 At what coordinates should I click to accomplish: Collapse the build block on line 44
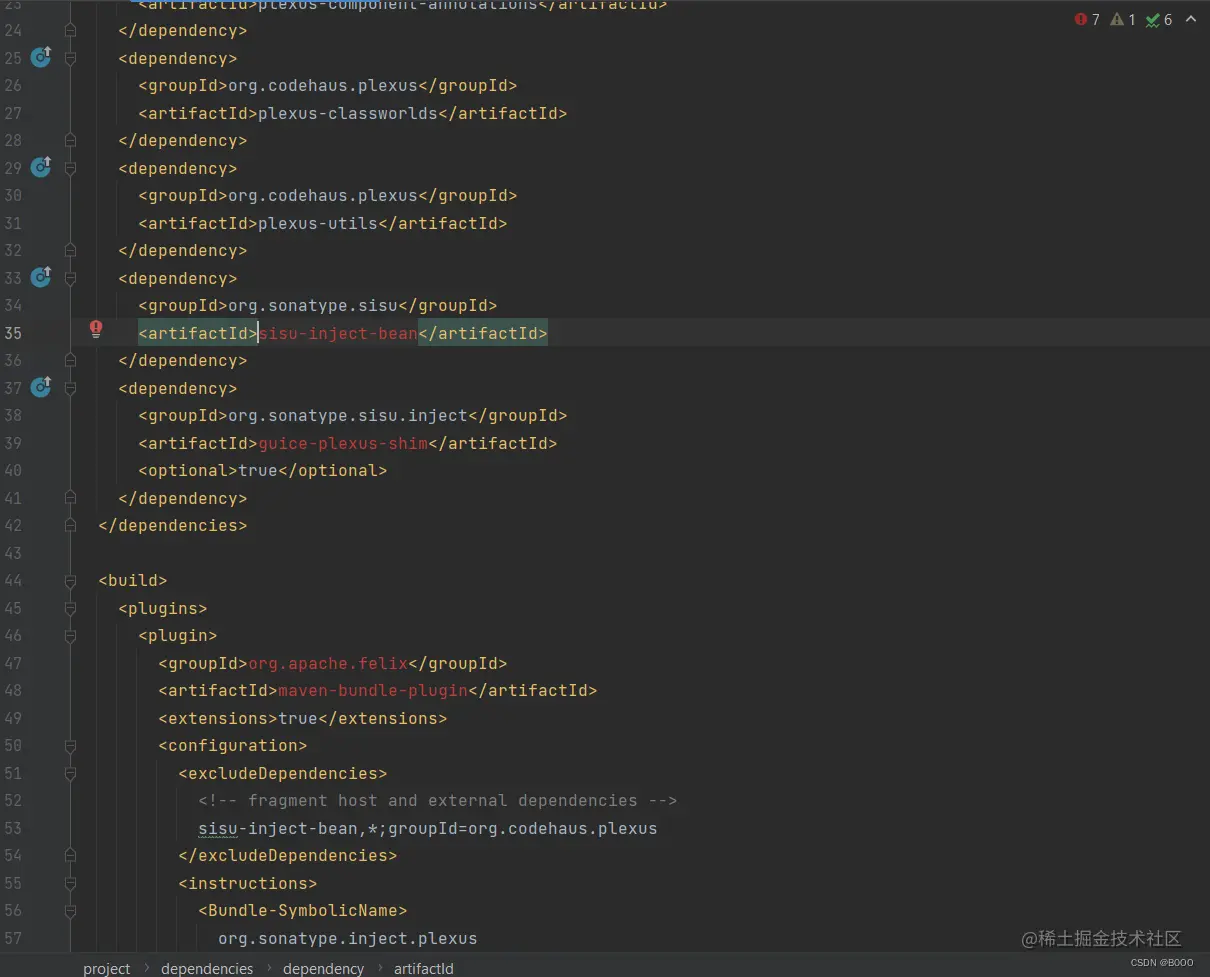click(70, 580)
